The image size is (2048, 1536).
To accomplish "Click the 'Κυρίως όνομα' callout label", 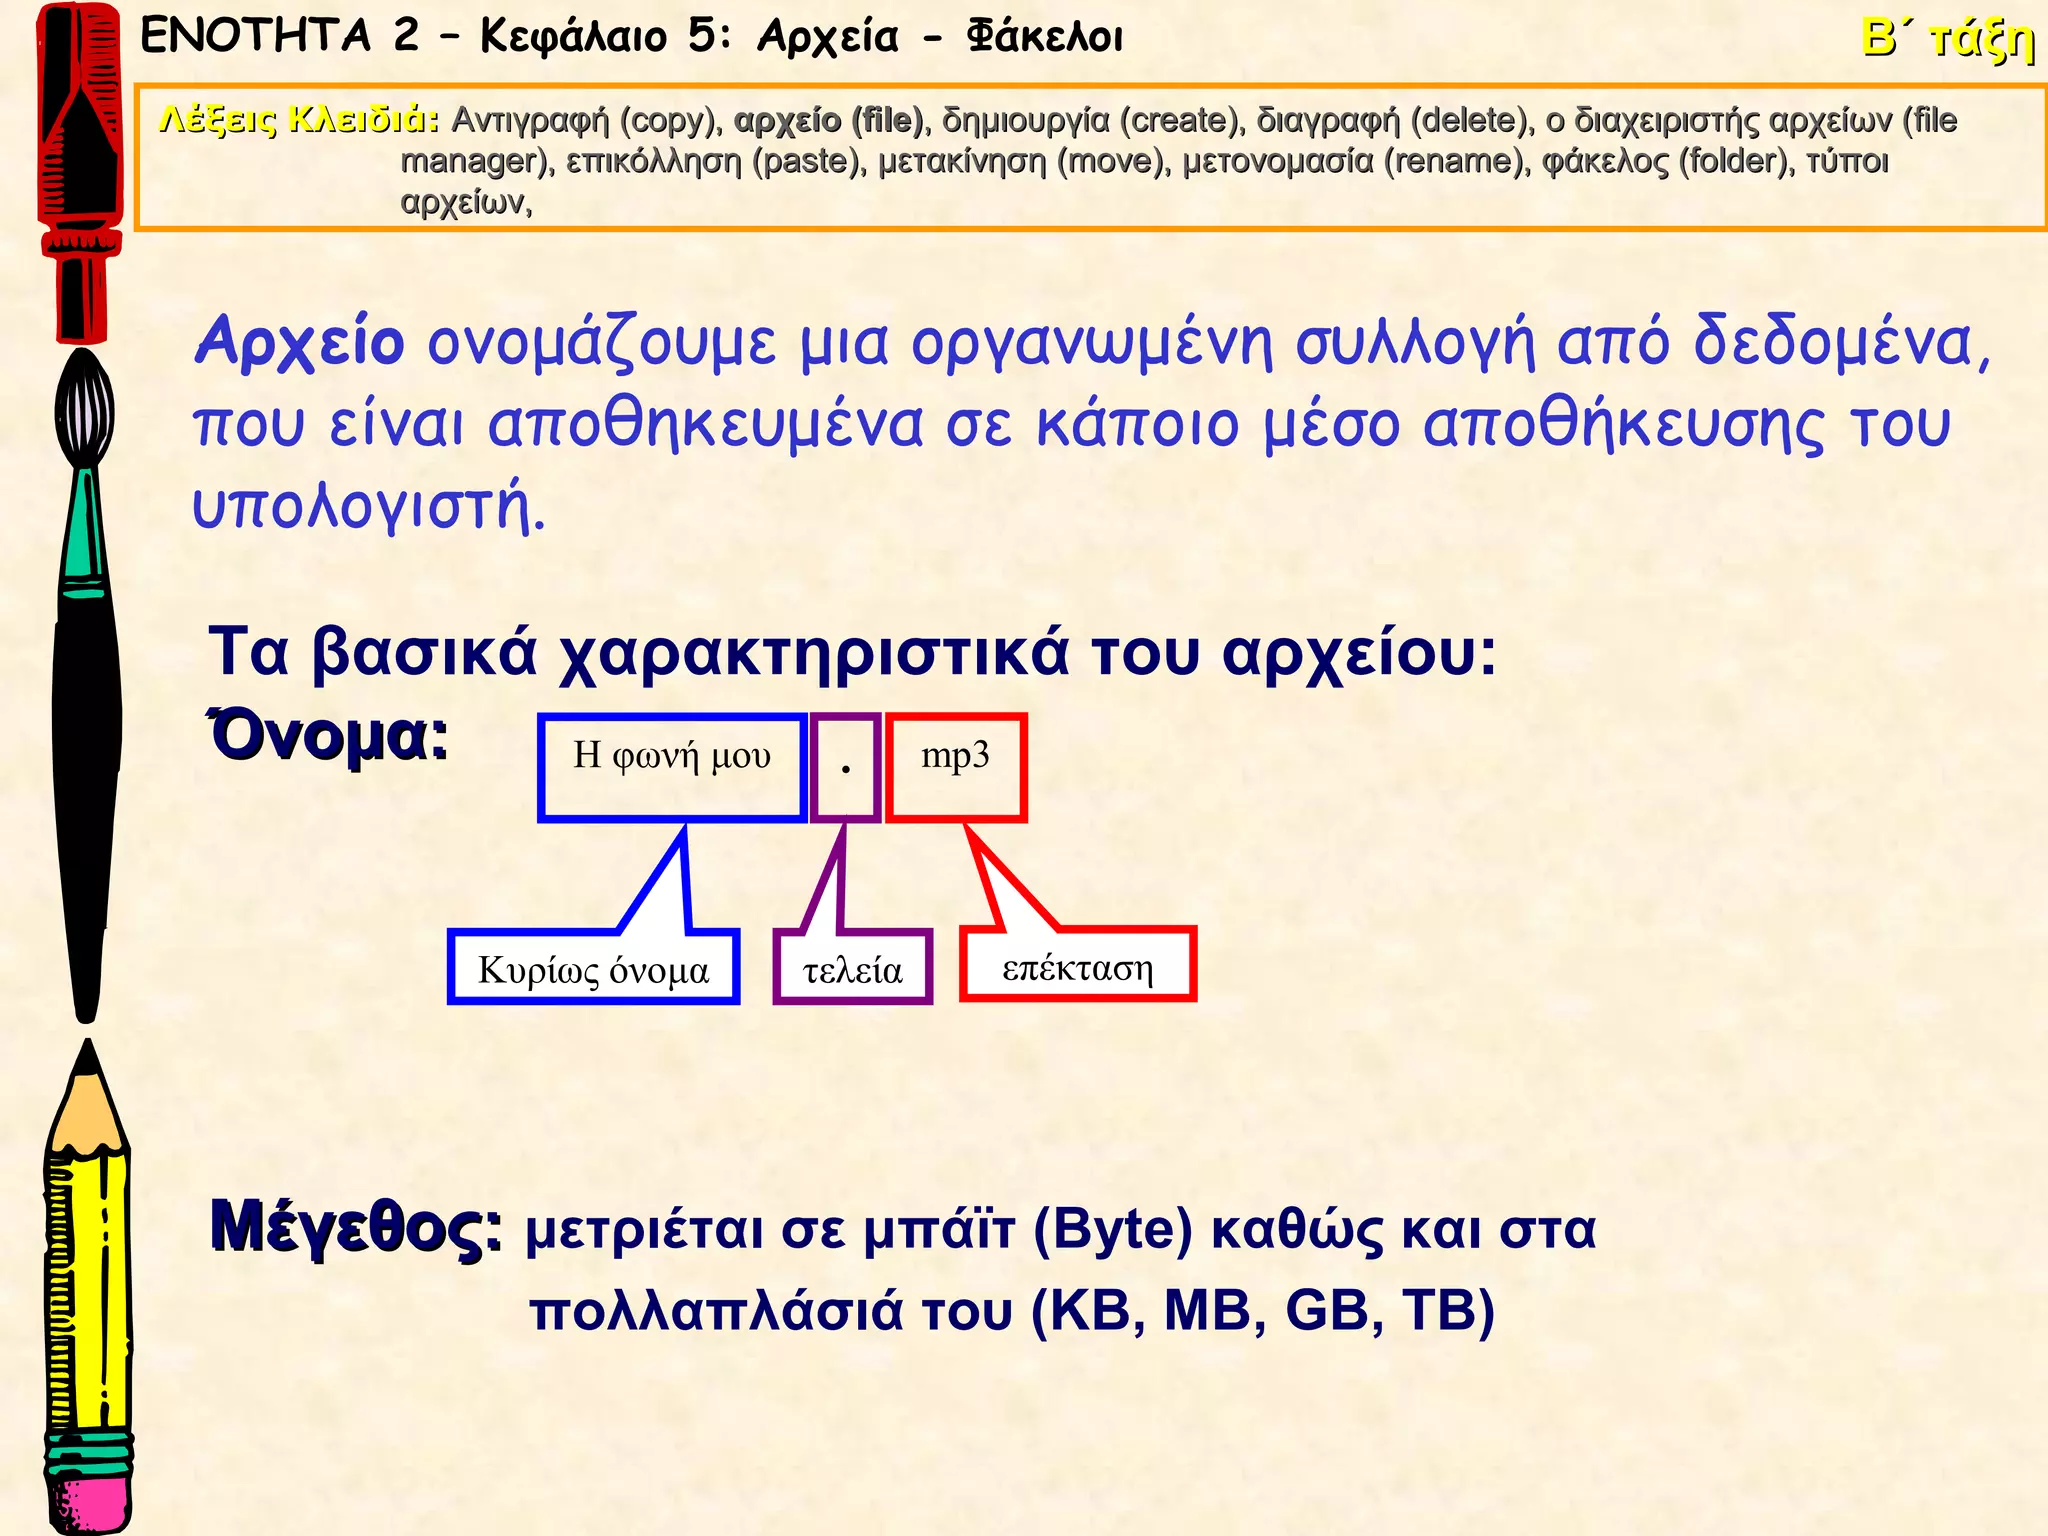I will tap(593, 968).
